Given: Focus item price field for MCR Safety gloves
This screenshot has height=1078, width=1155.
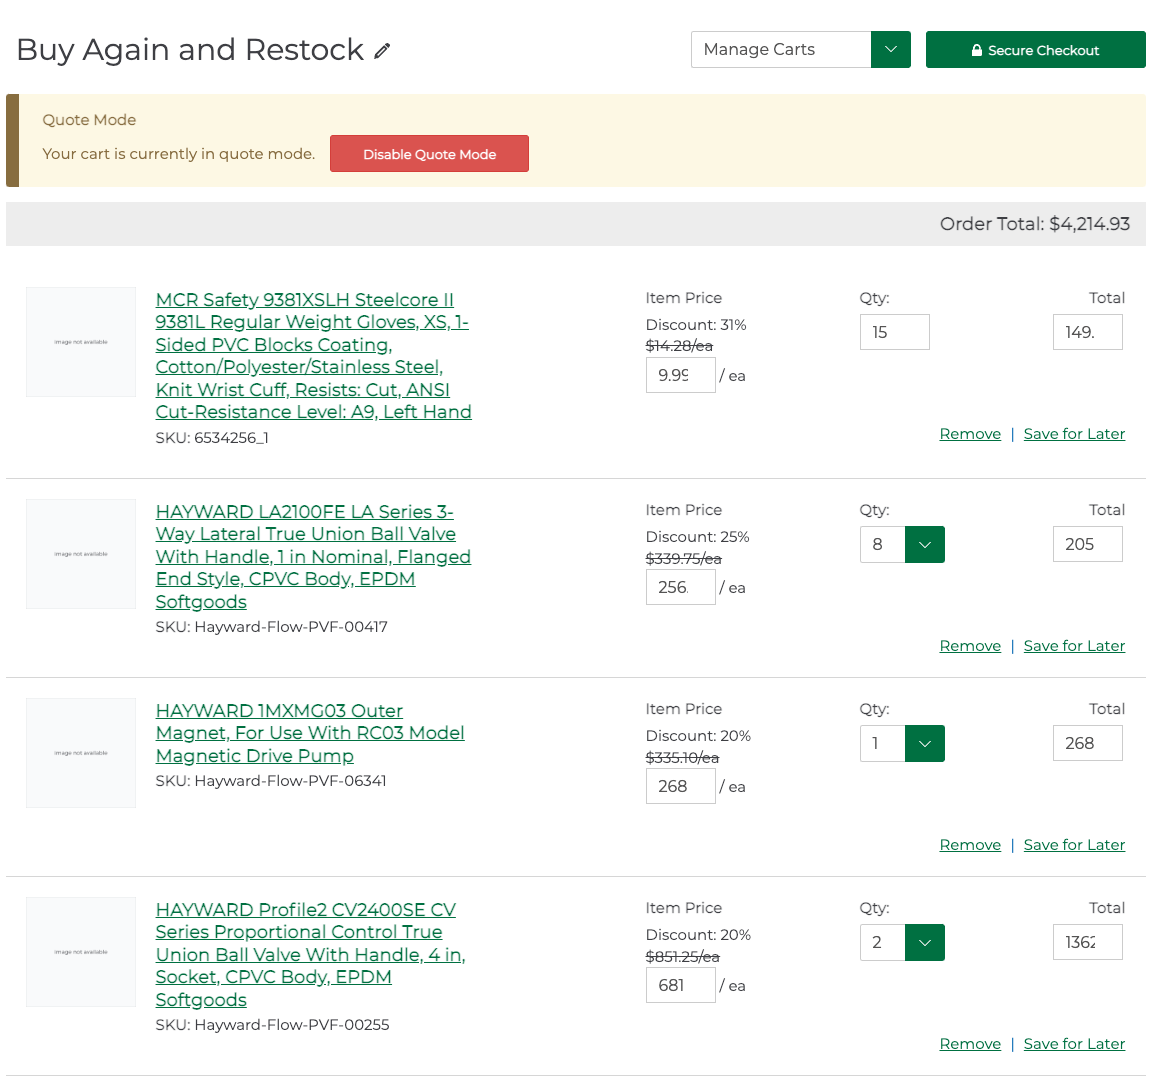Looking at the screenshot, I should tap(681, 375).
